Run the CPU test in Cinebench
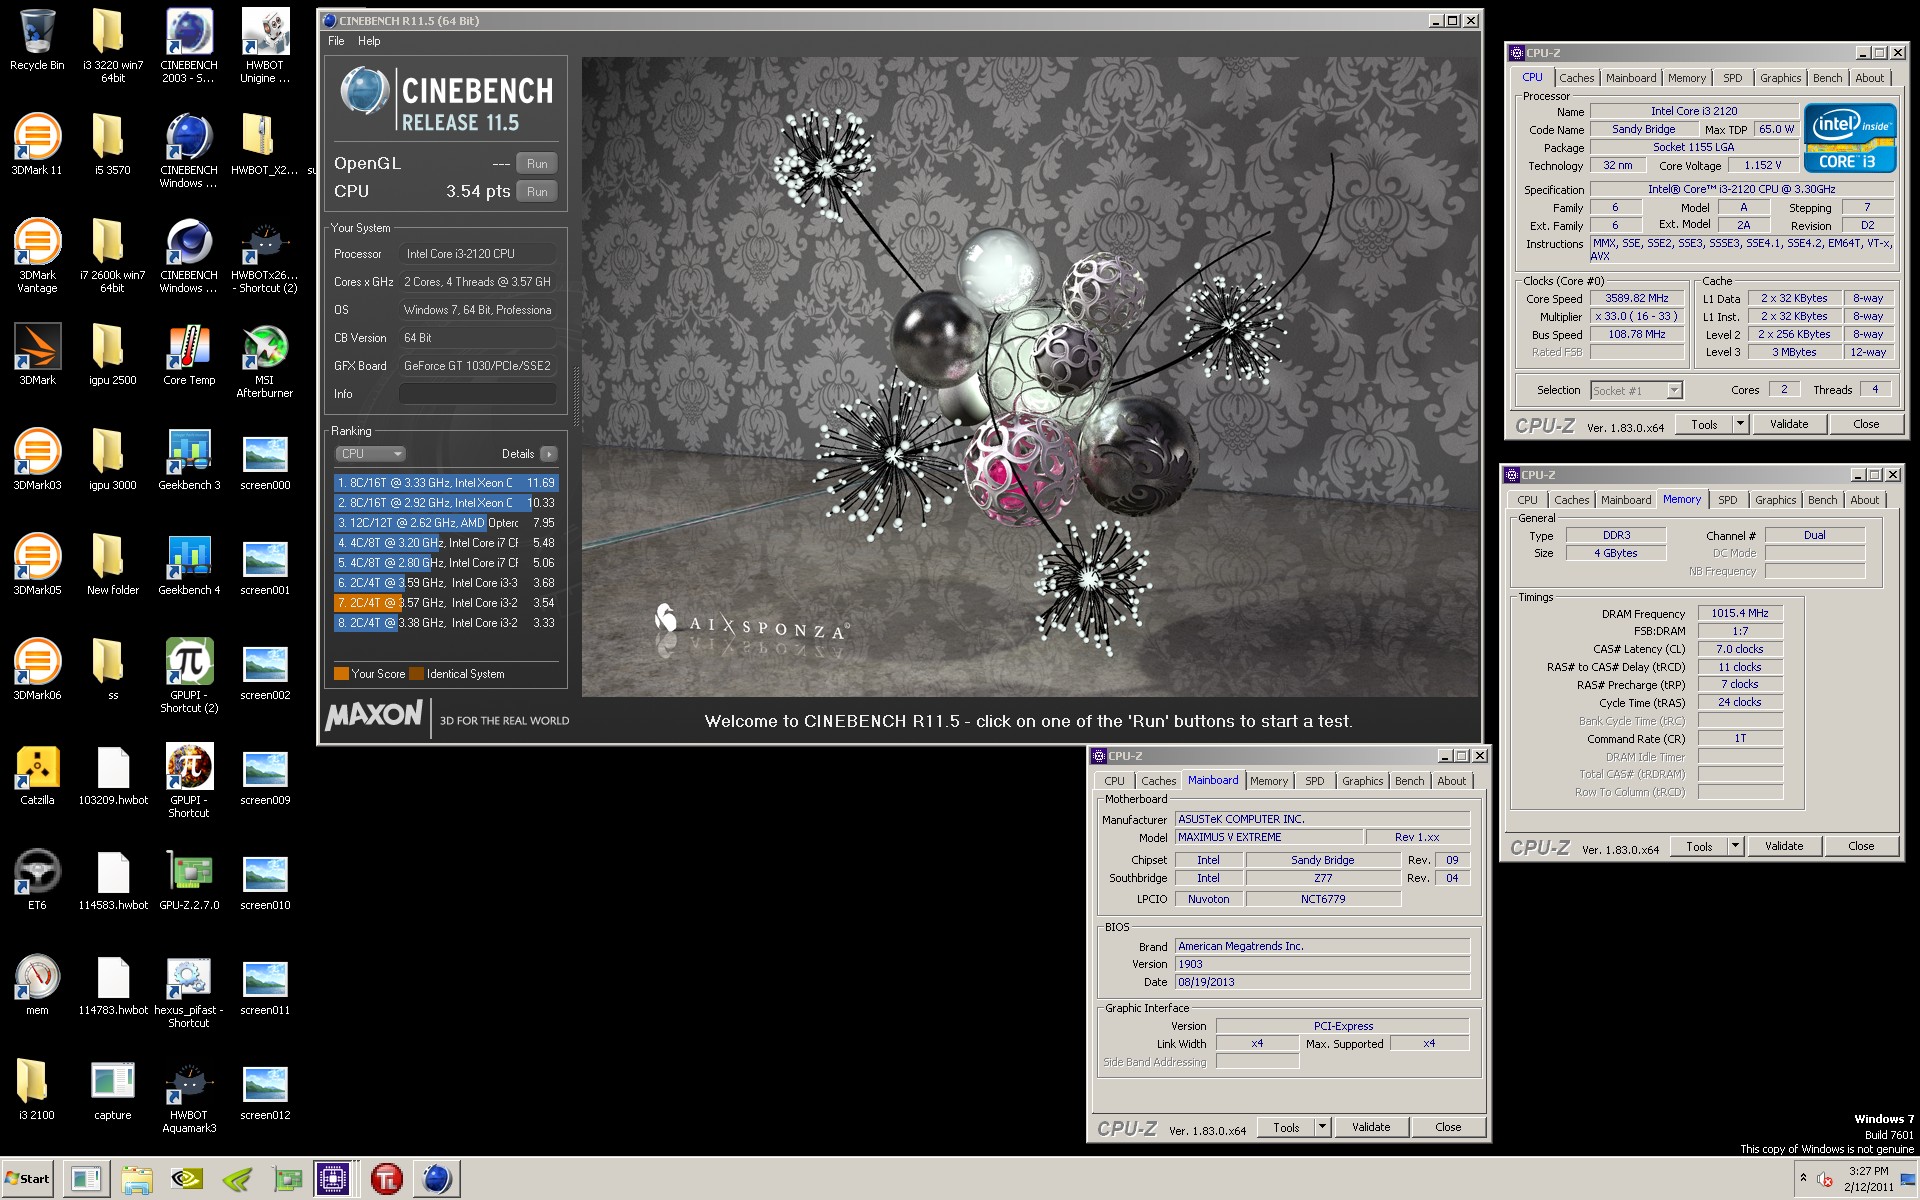The image size is (1920, 1200). pos(537,192)
